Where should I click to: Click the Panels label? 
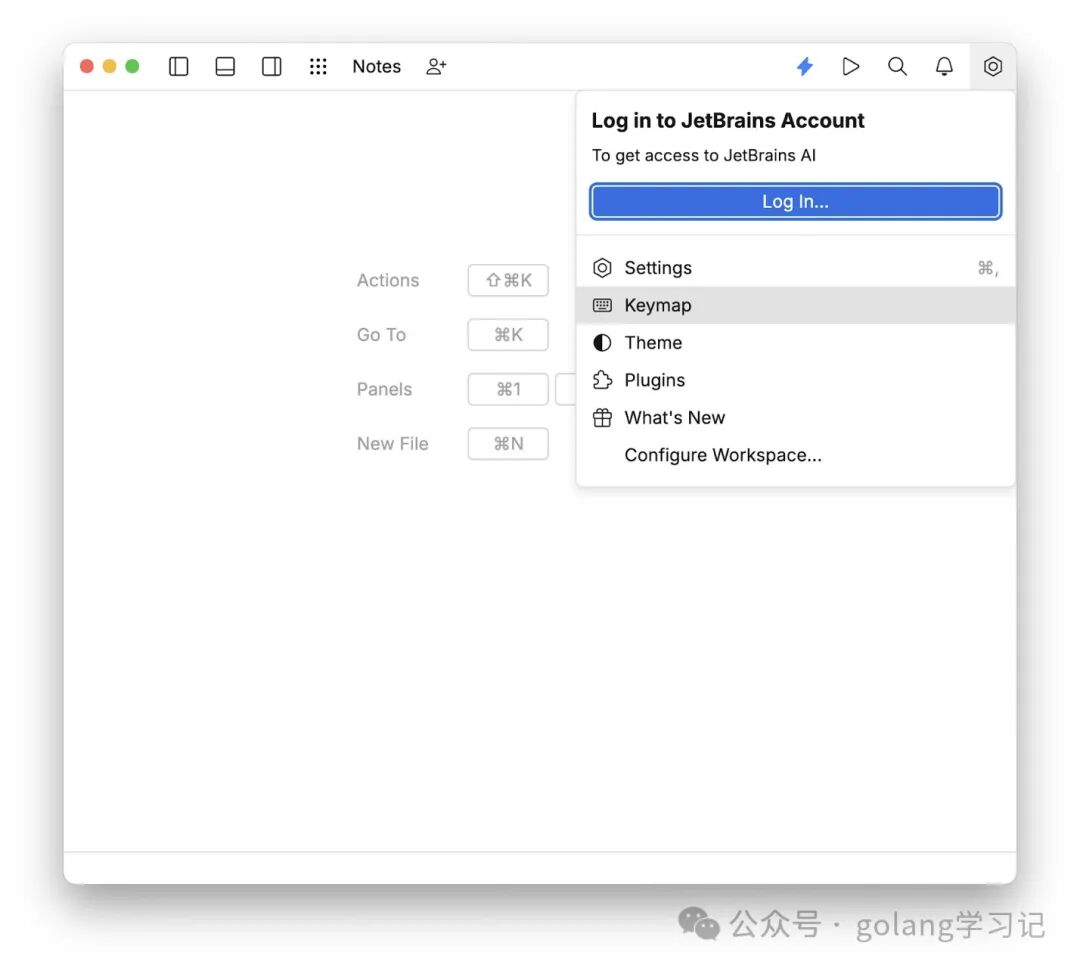pyautogui.click(x=384, y=389)
